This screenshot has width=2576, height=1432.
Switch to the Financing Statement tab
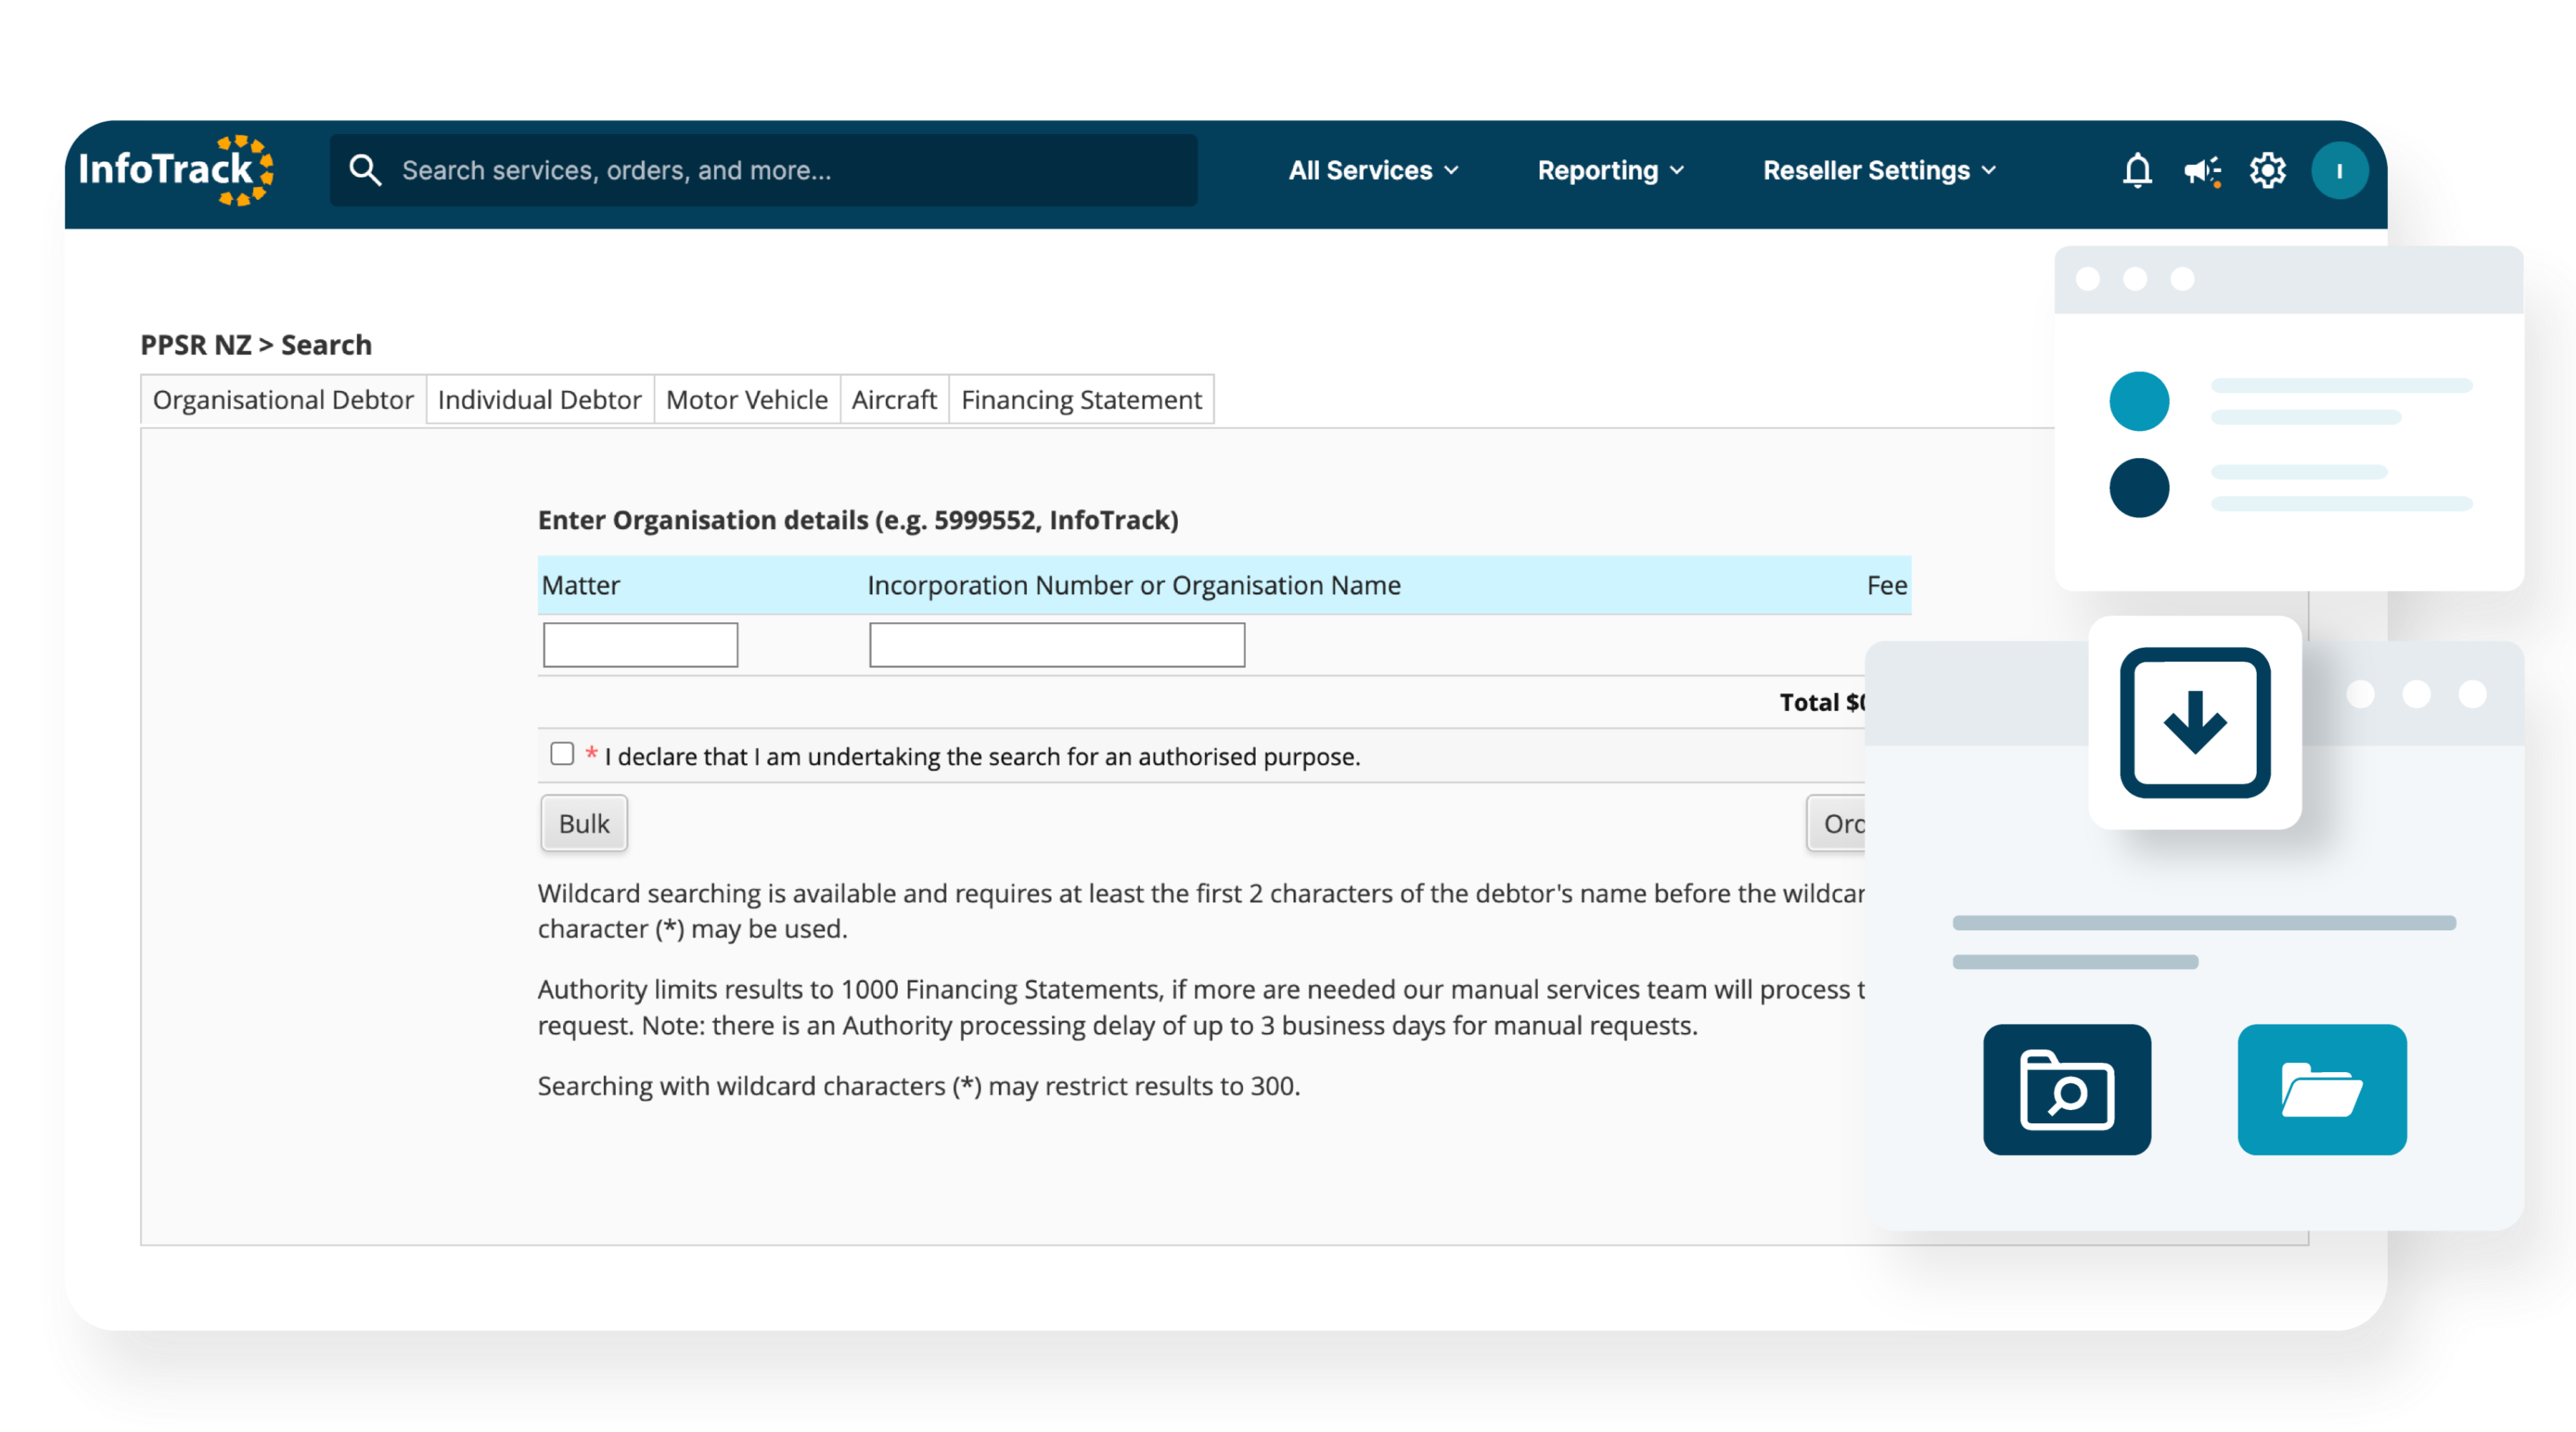click(x=1081, y=400)
